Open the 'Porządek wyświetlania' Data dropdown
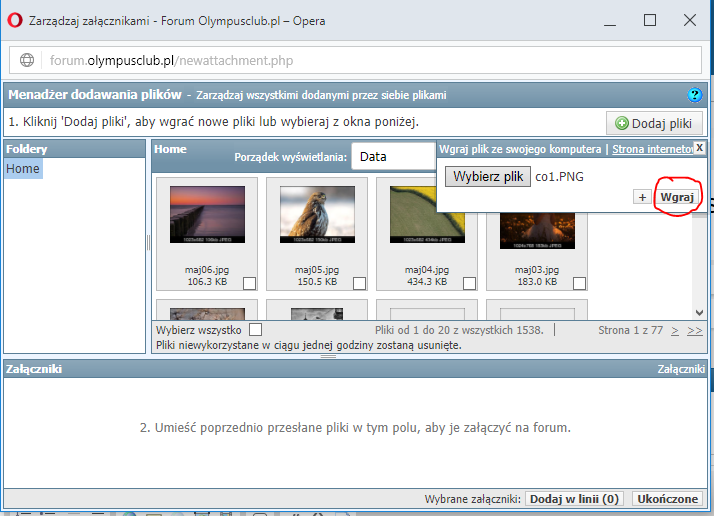Image resolution: width=714 pixels, height=516 pixels. pos(393,157)
